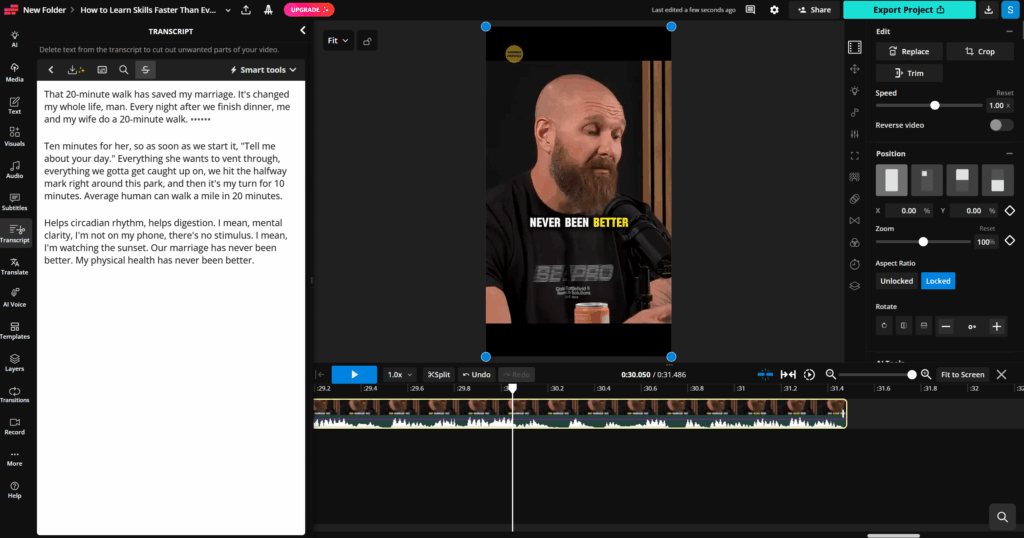This screenshot has width=1024, height=538.
Task: Open the Record sidebar panel
Action: click(14, 426)
